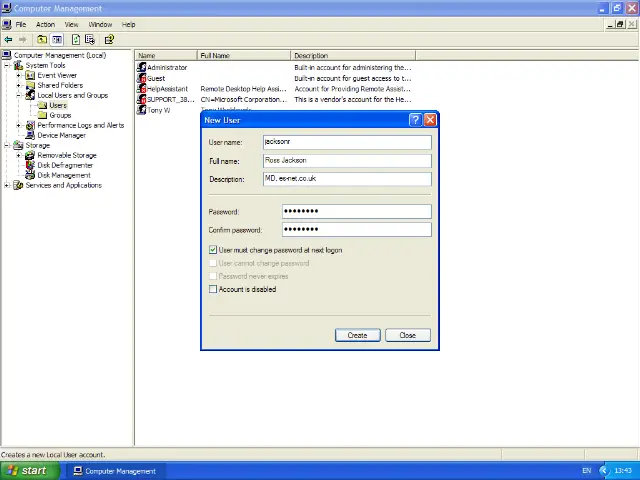Click the Shared Folders icon in tree
Screen dimensions: 640x480
[30, 85]
